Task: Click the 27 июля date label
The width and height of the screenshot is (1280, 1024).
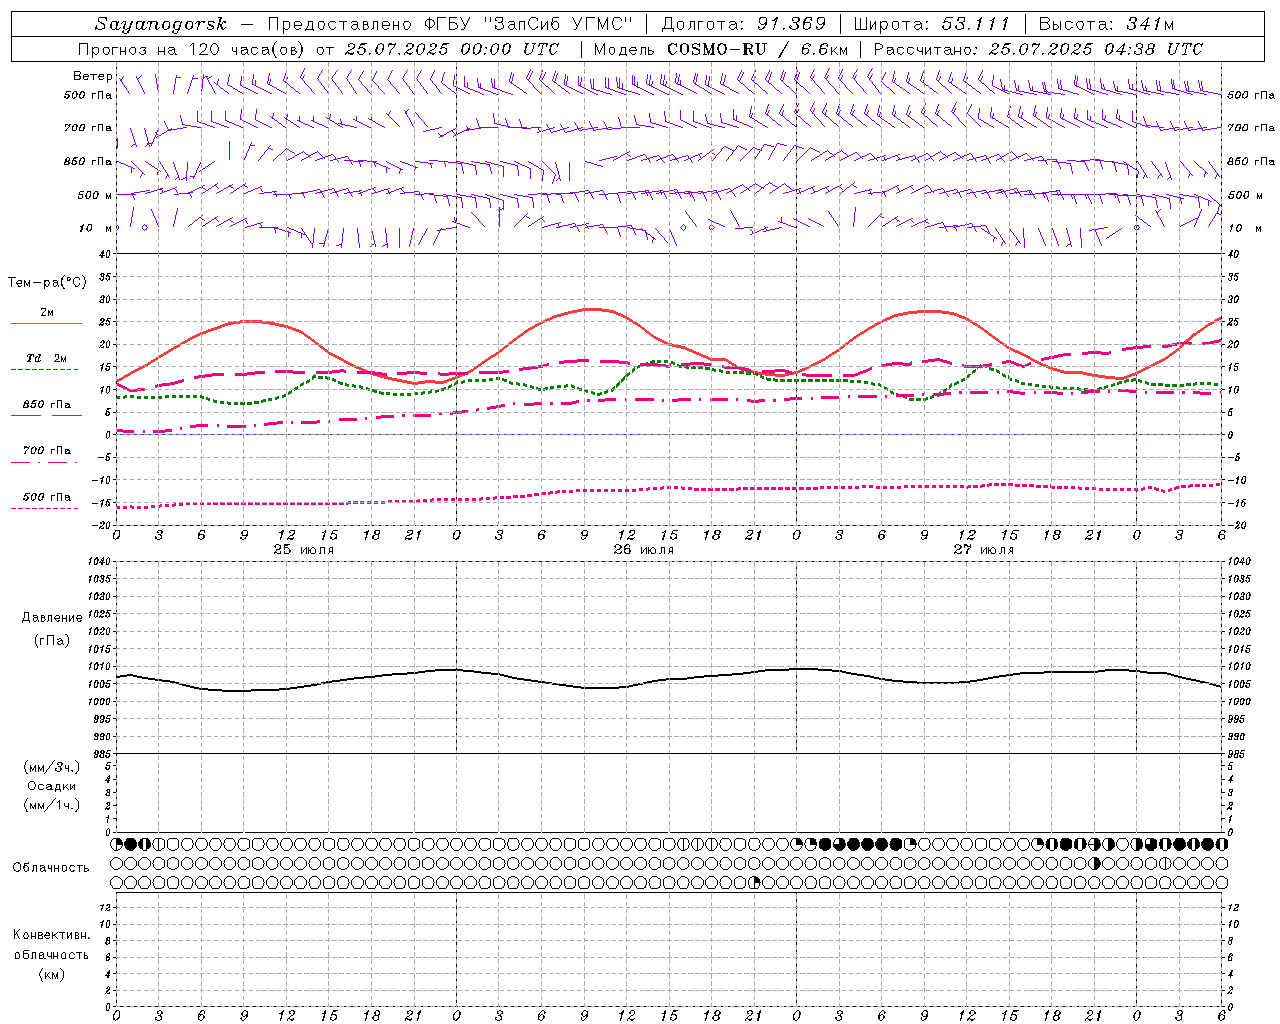Action: click(x=984, y=550)
